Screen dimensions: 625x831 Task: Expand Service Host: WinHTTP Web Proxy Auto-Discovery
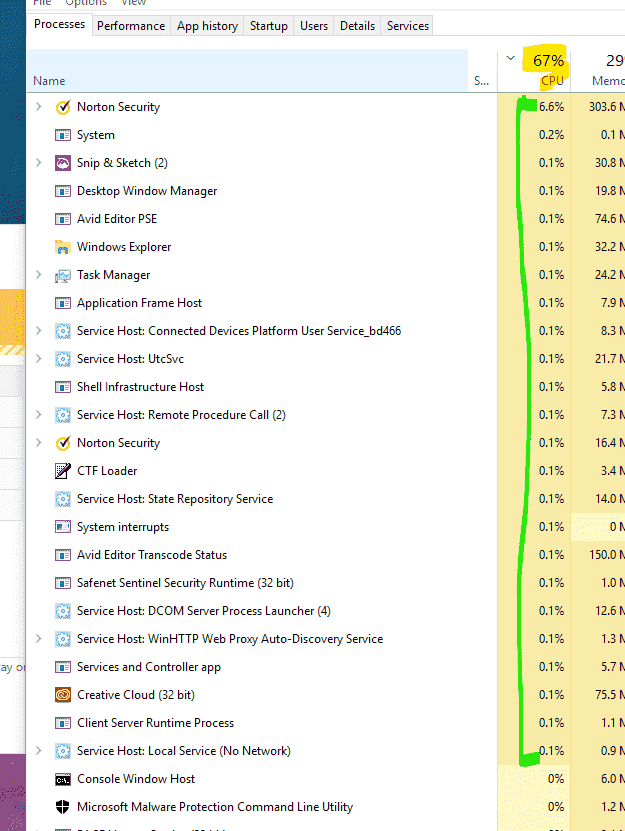pos(39,639)
